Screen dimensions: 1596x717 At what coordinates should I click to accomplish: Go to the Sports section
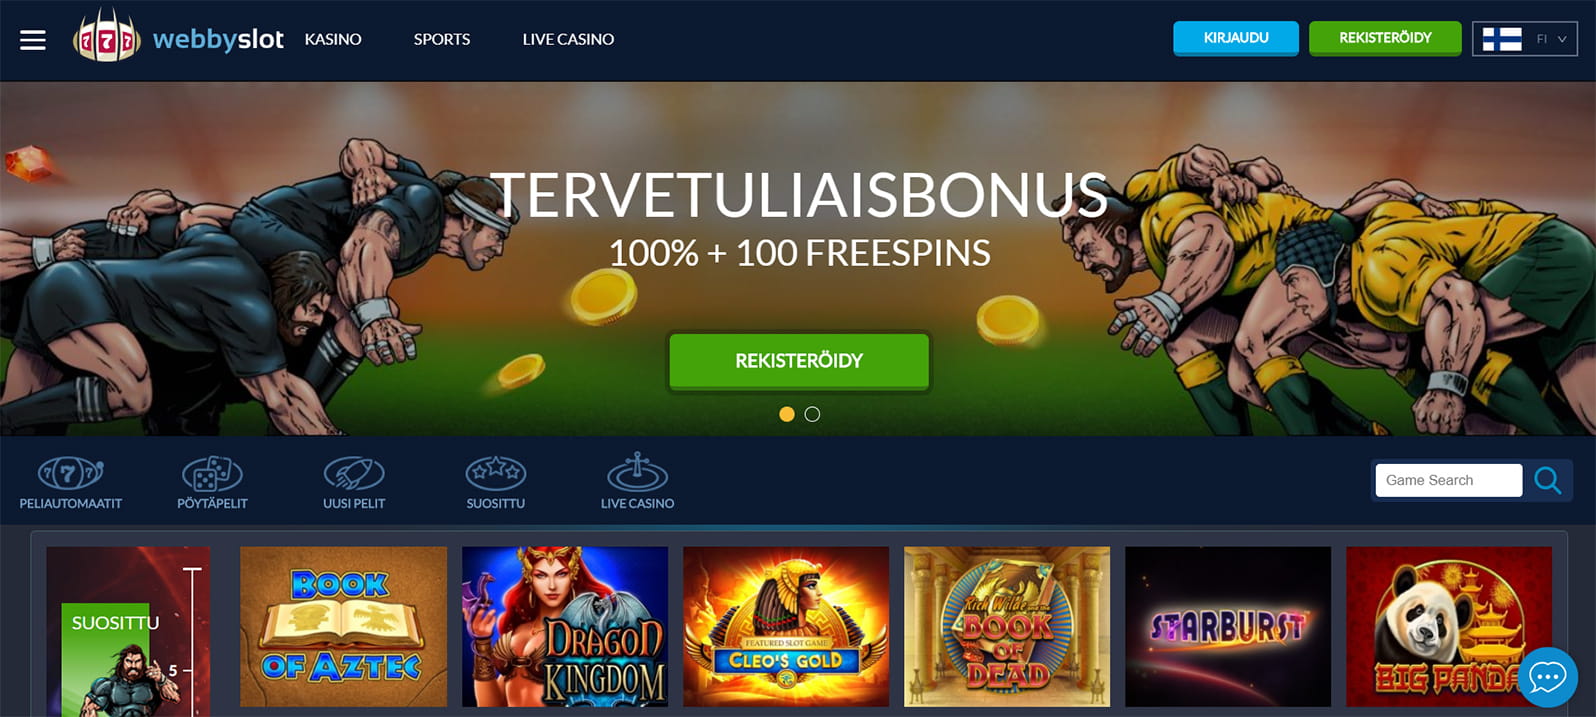442,39
